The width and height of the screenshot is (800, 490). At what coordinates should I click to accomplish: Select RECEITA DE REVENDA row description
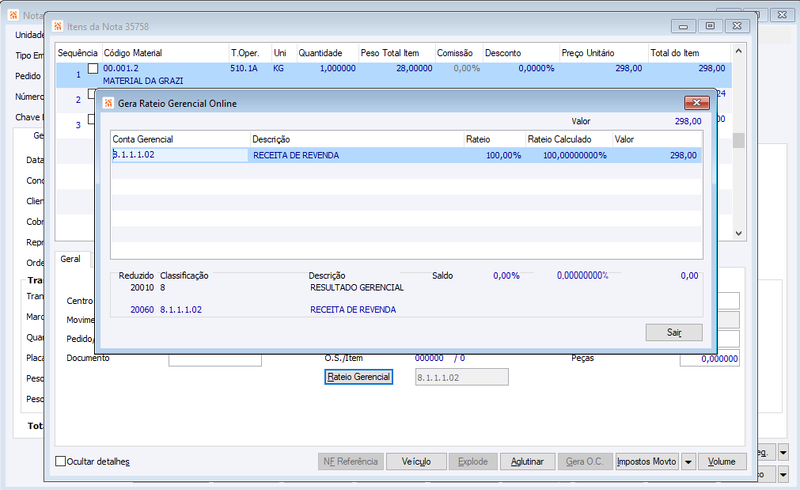[296, 155]
